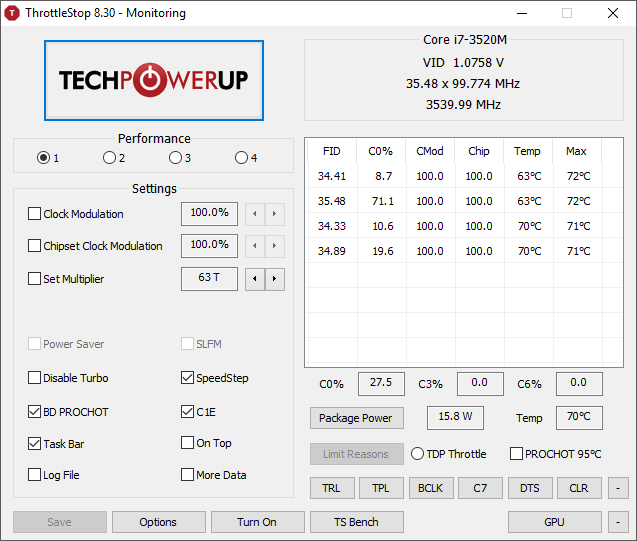Viewport: 637px width, 541px height.
Task: Increase Clock Modulation with right arrow
Action: coord(275,214)
